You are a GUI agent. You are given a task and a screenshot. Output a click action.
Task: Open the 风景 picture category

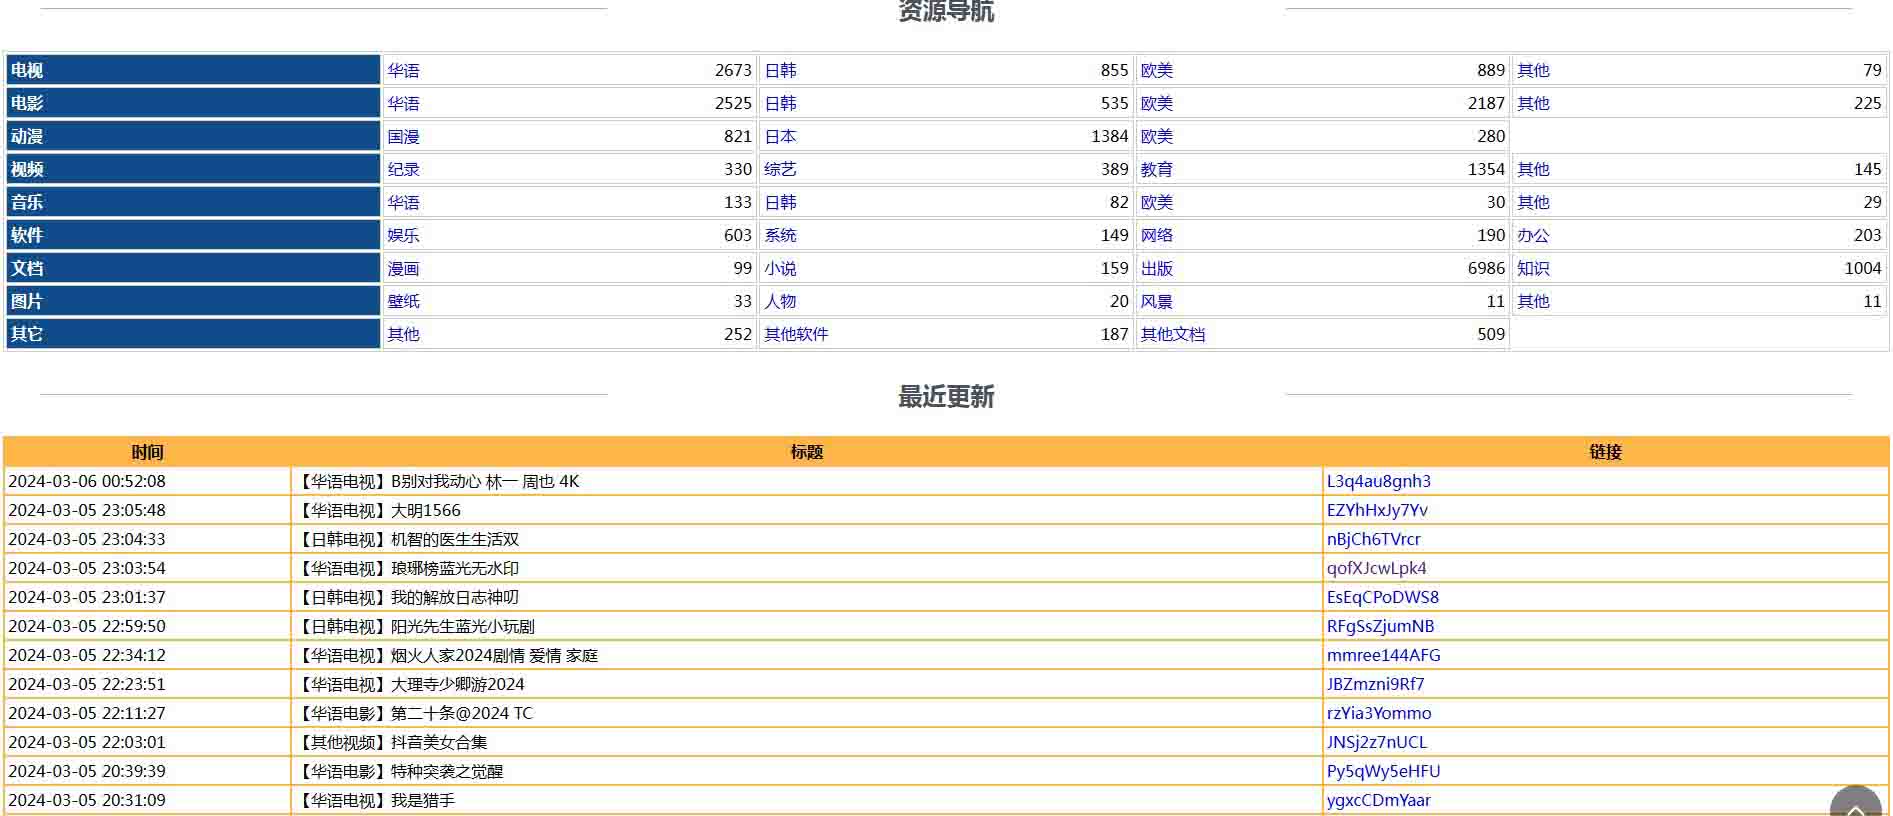coord(1157,301)
